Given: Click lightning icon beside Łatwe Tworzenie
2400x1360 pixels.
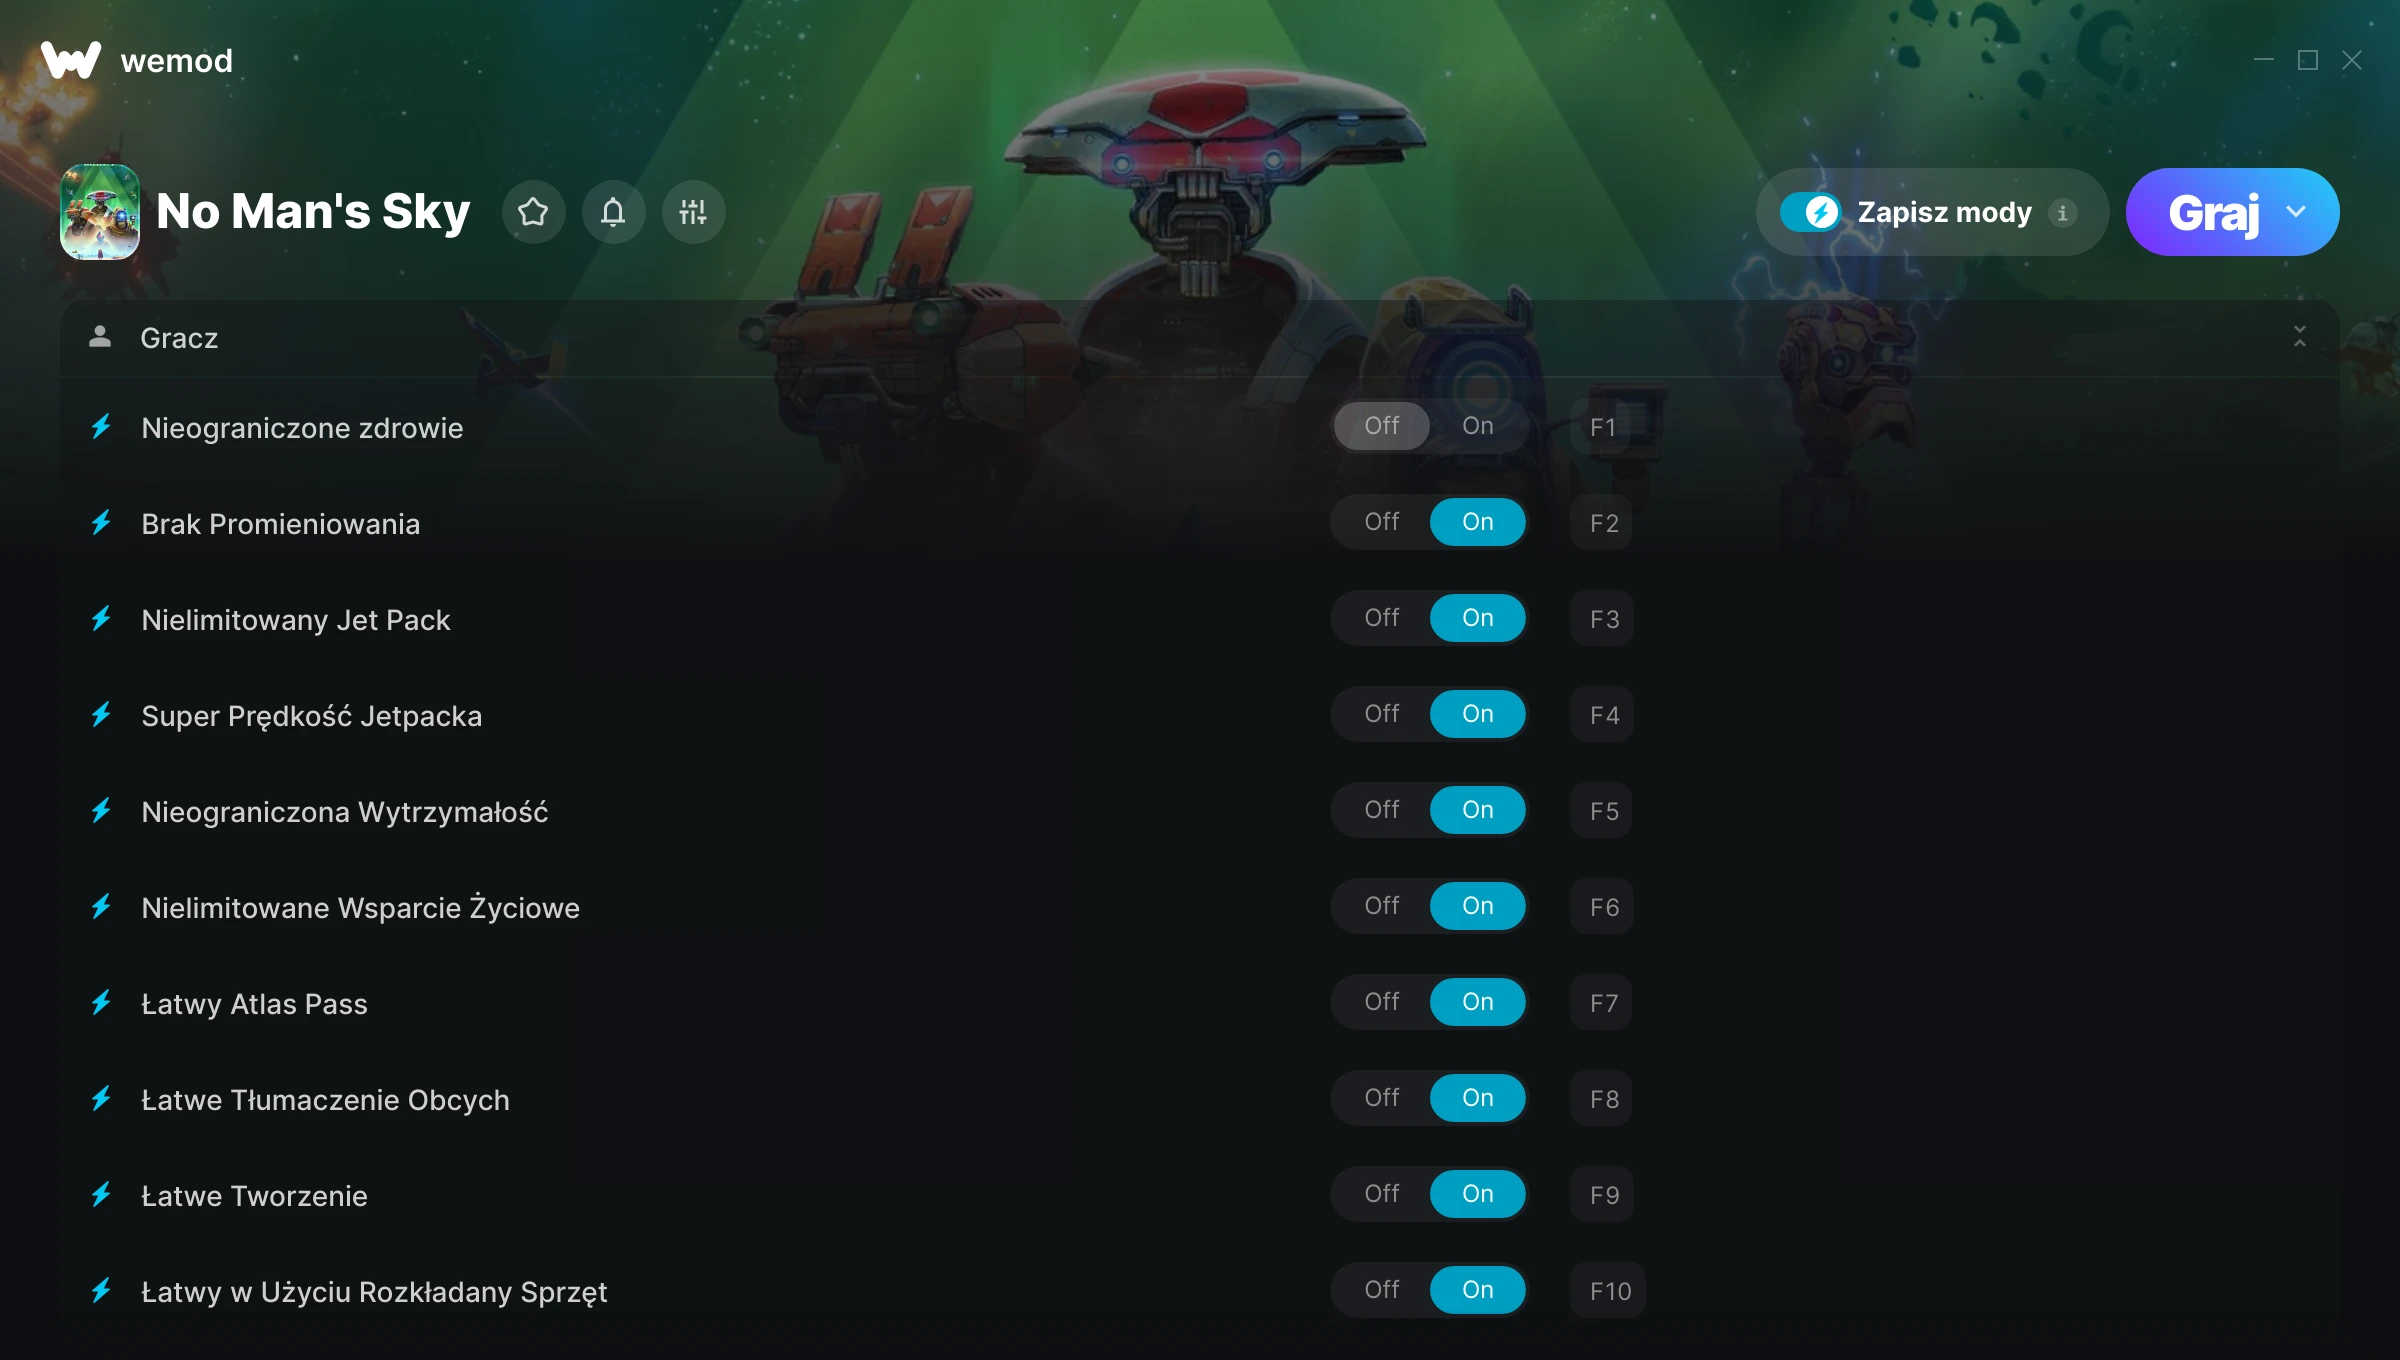Looking at the screenshot, I should (101, 1195).
